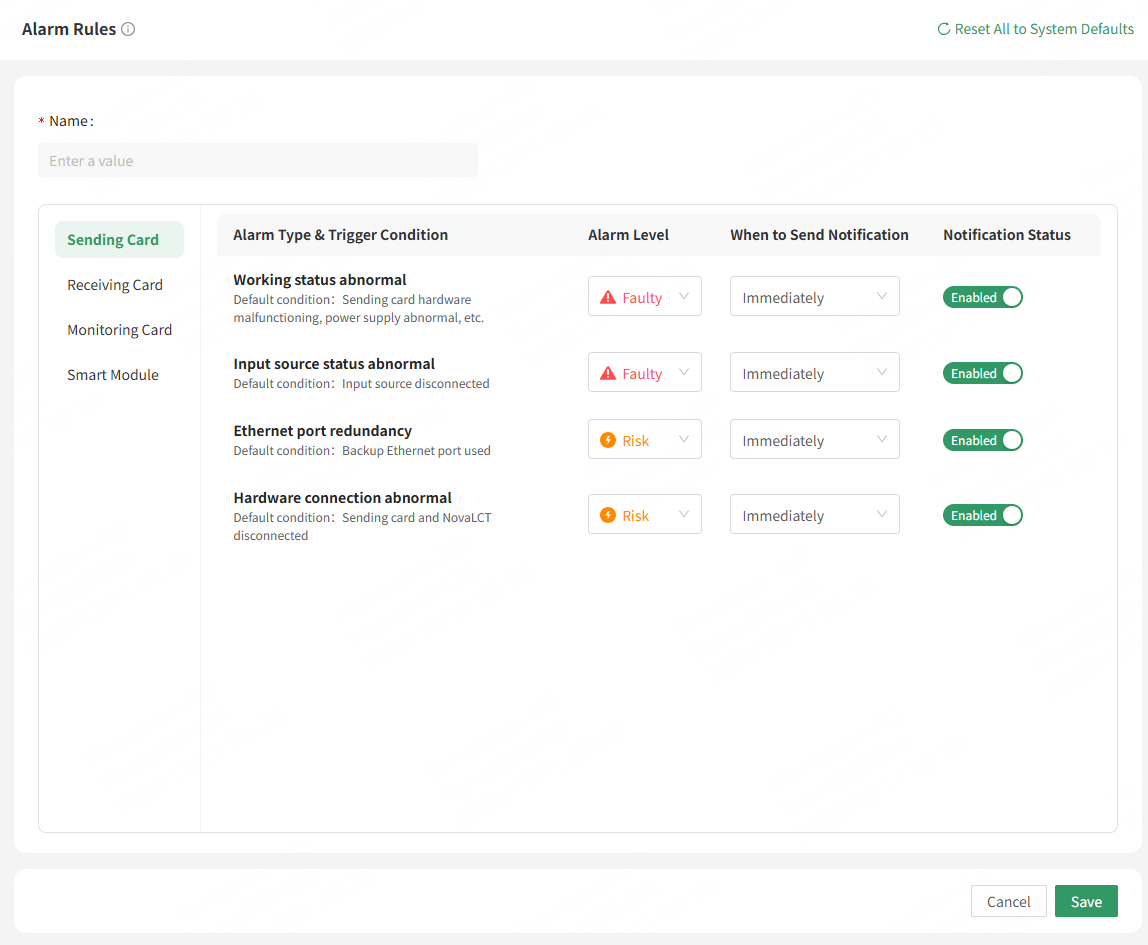The width and height of the screenshot is (1148, 945).
Task: Expand the Alarm Level chevron for Input source status
Action: click(x=684, y=373)
